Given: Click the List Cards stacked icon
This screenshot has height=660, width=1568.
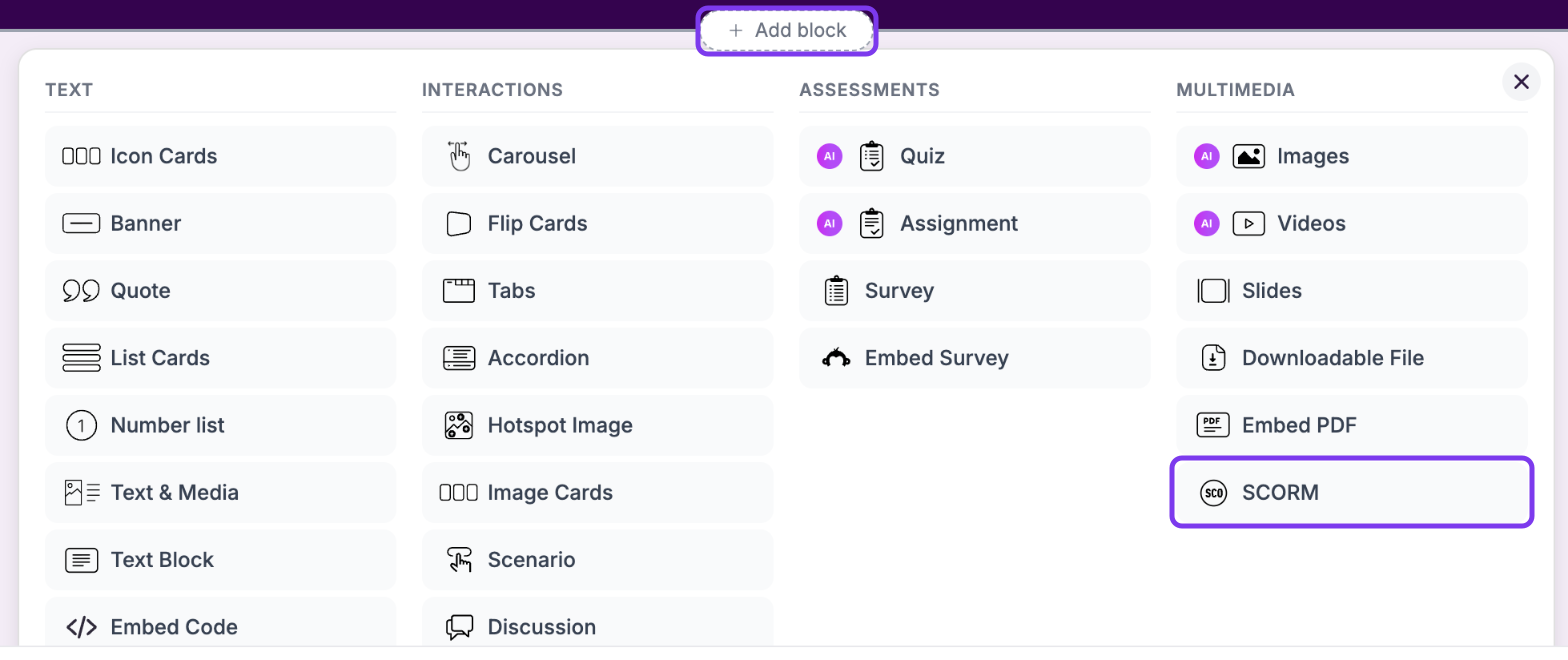Looking at the screenshot, I should pos(81,358).
